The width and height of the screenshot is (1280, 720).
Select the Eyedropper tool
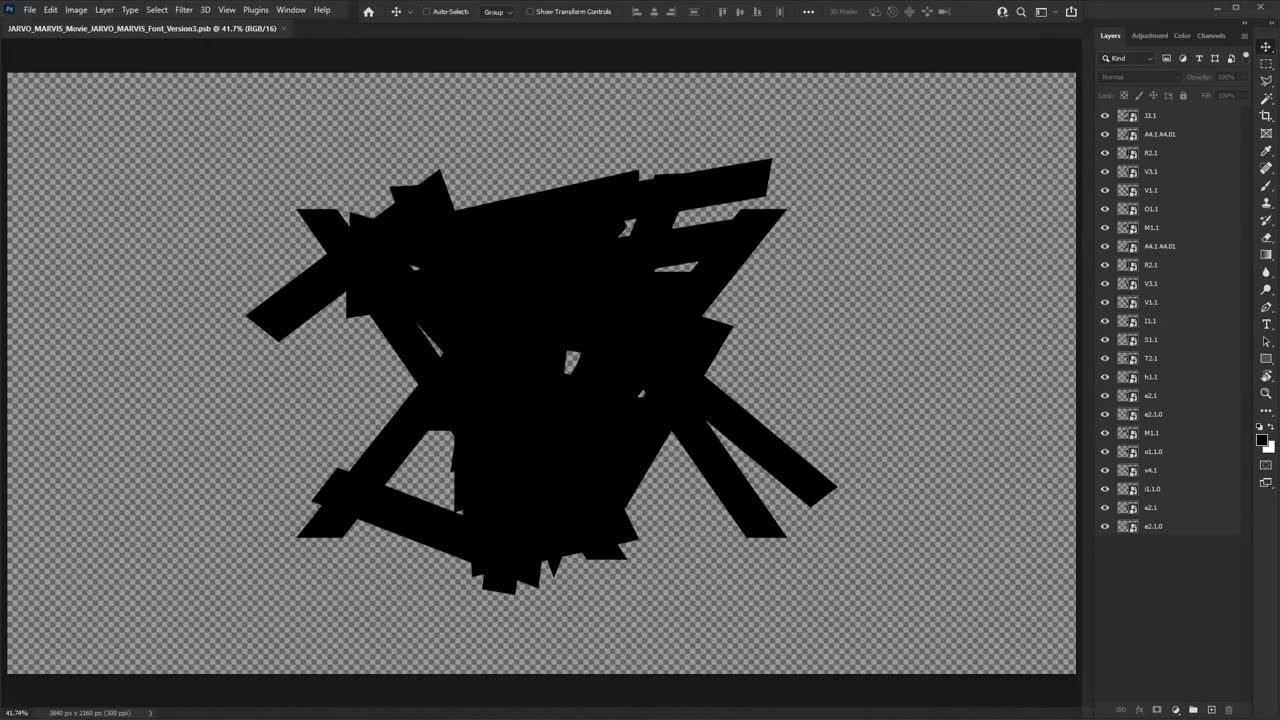1266,151
